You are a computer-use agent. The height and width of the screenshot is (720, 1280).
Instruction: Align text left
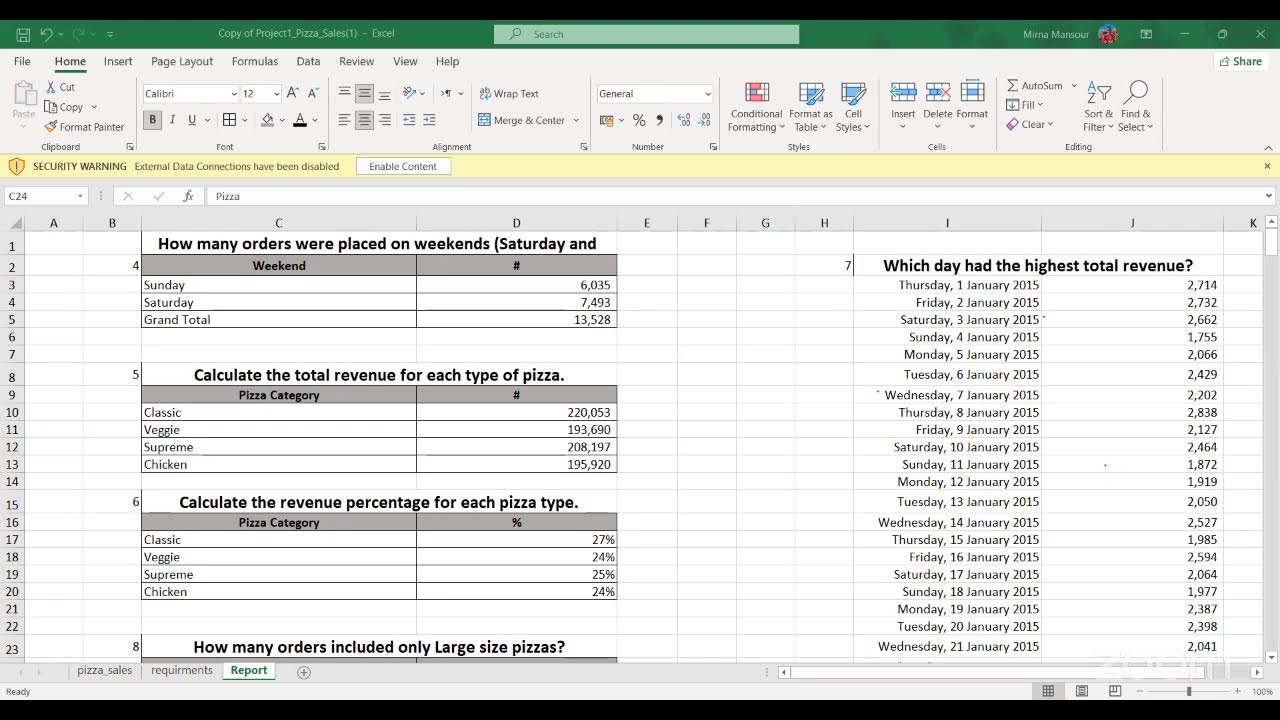[x=344, y=120]
